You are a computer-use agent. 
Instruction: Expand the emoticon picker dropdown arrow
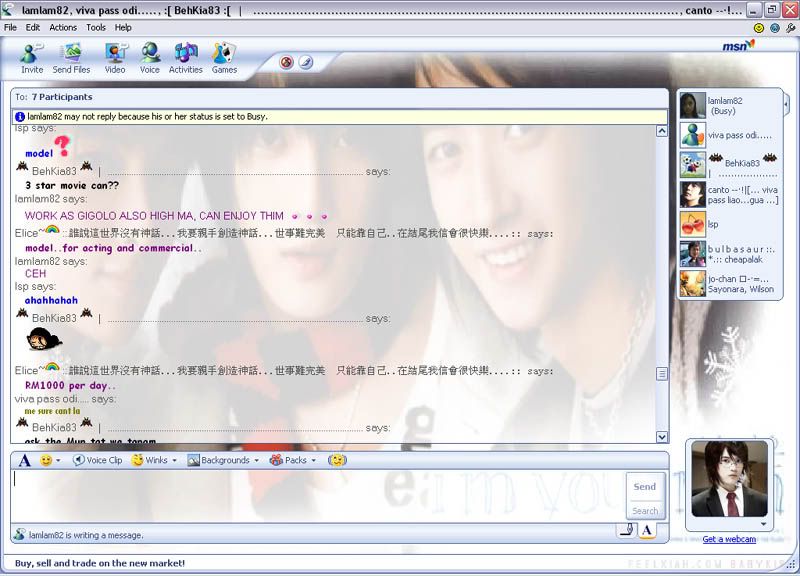(x=58, y=460)
